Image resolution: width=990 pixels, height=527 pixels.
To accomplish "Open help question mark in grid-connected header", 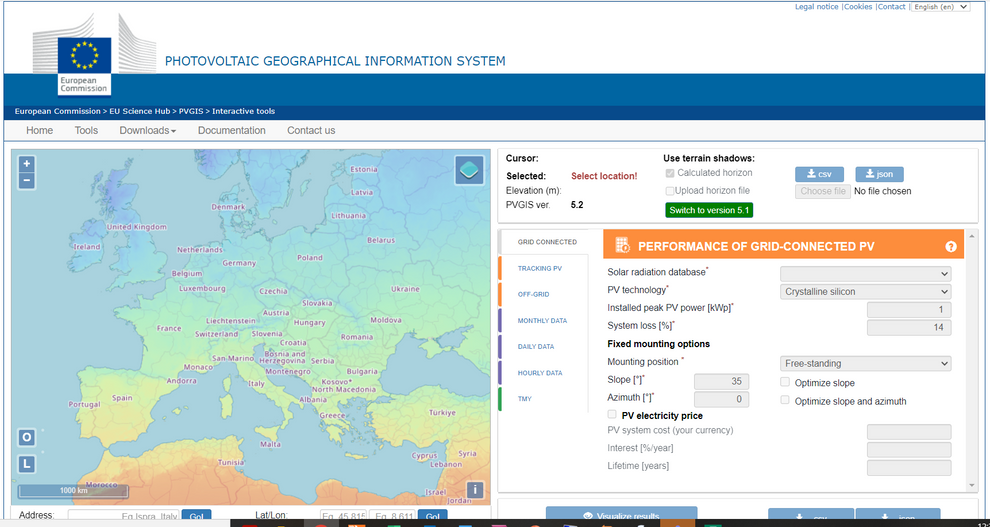I will (951, 247).
